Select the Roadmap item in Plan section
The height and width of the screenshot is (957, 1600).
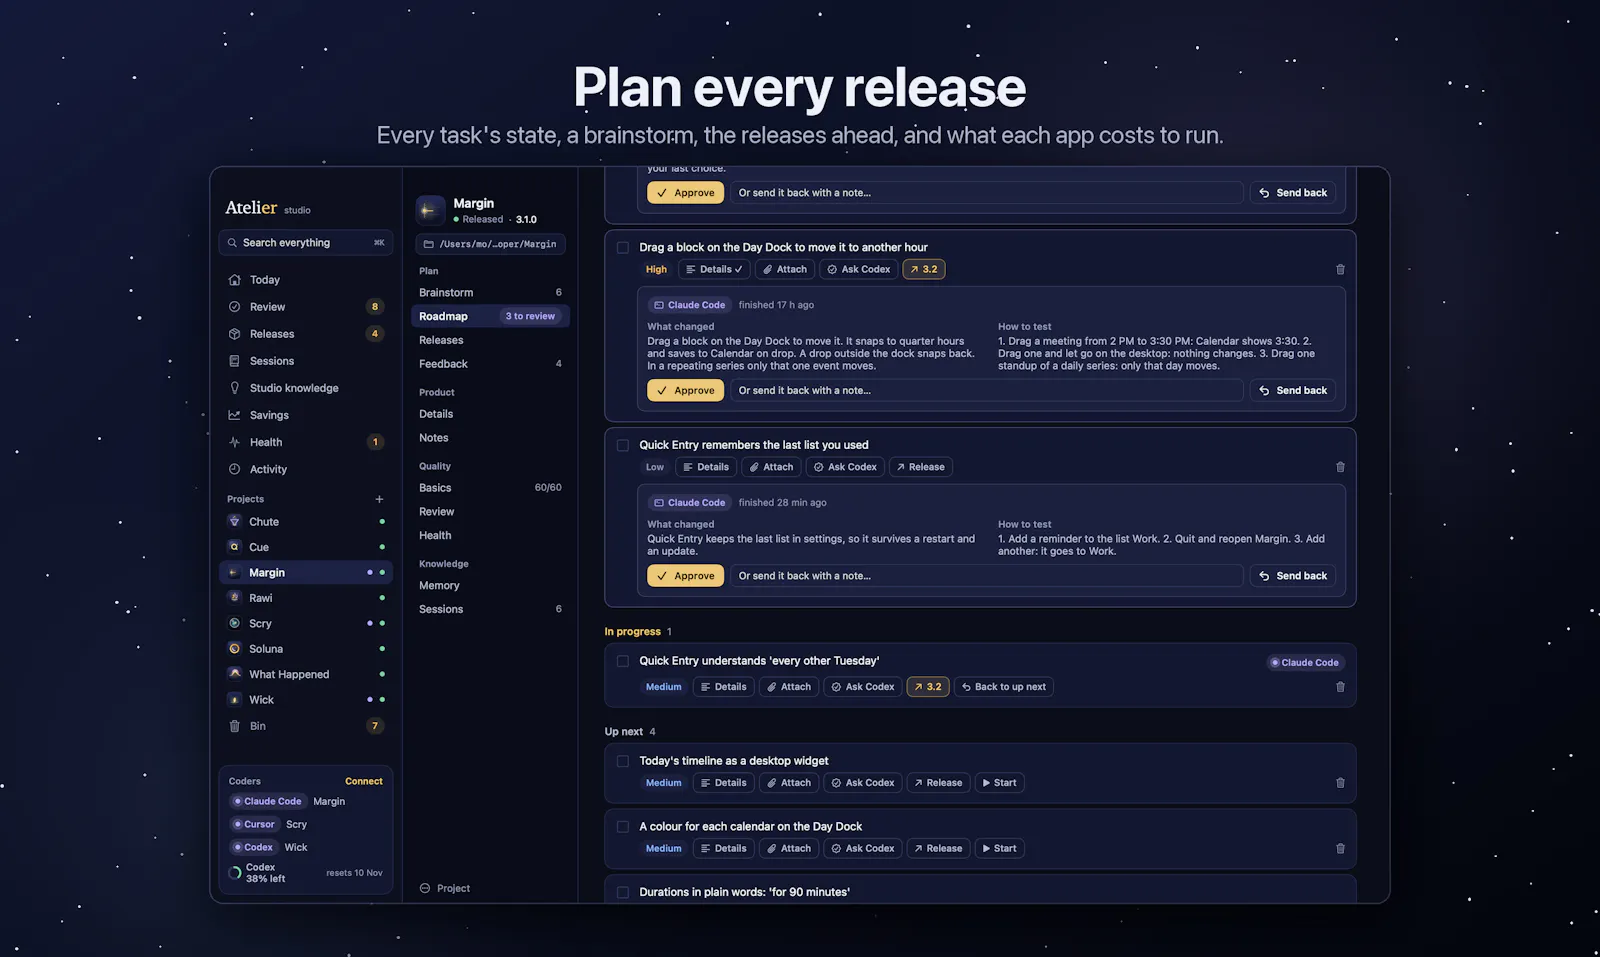(490, 316)
